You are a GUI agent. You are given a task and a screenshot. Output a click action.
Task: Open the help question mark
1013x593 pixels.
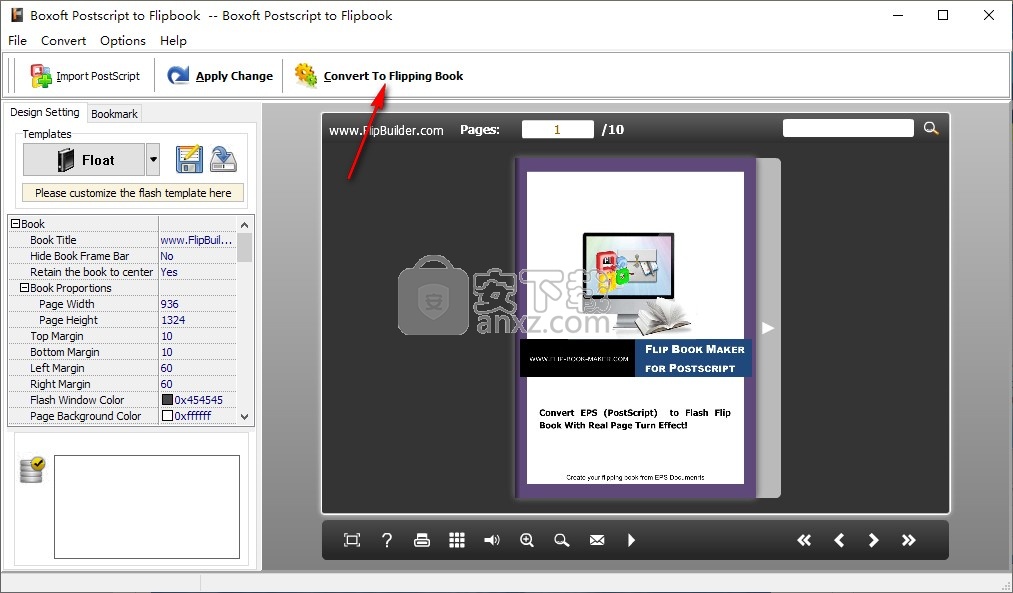387,540
